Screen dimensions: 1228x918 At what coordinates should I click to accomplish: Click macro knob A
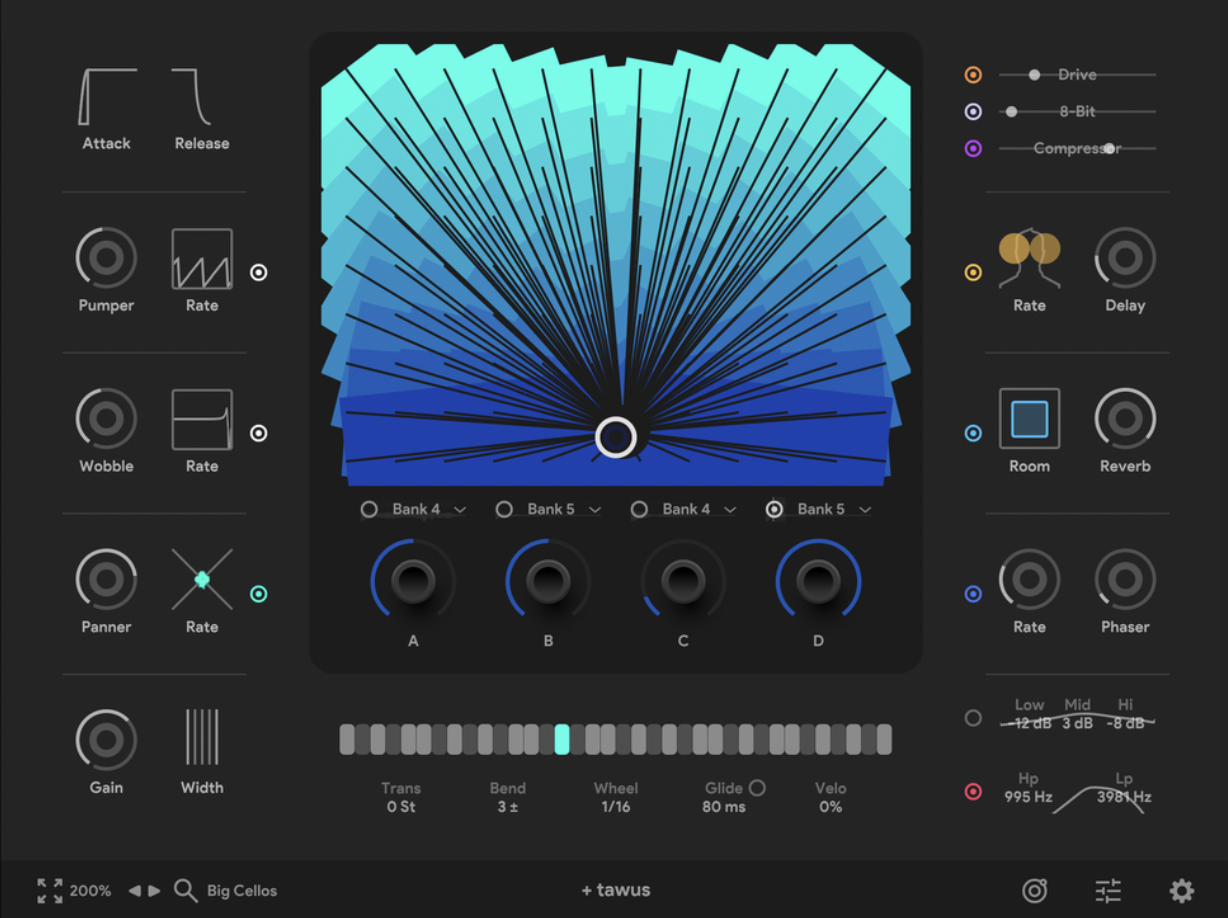pyautogui.click(x=413, y=580)
